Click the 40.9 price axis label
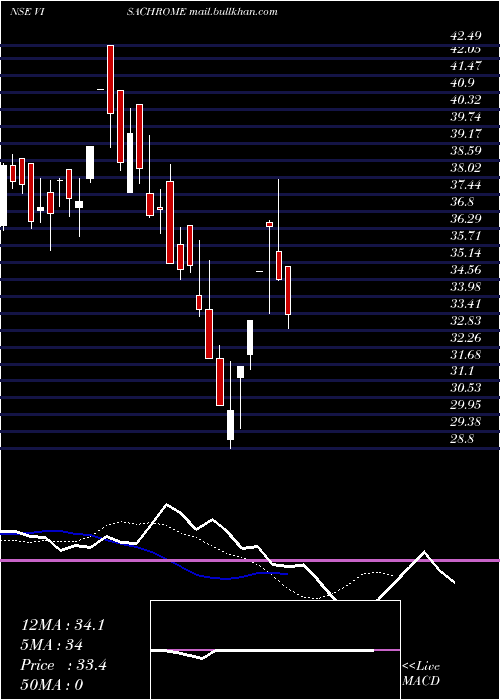This screenshot has width=500, height=700. [x=462, y=83]
